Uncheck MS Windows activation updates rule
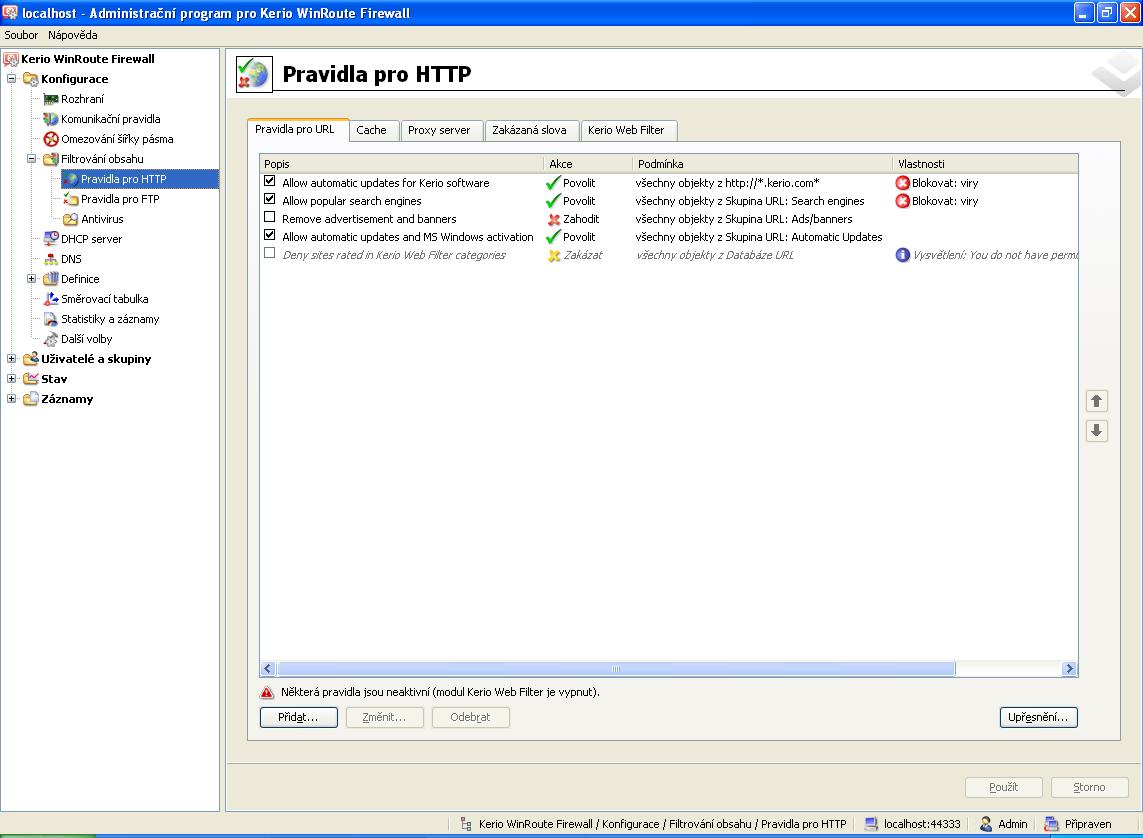This screenshot has width=1143, height=838. tap(270, 235)
